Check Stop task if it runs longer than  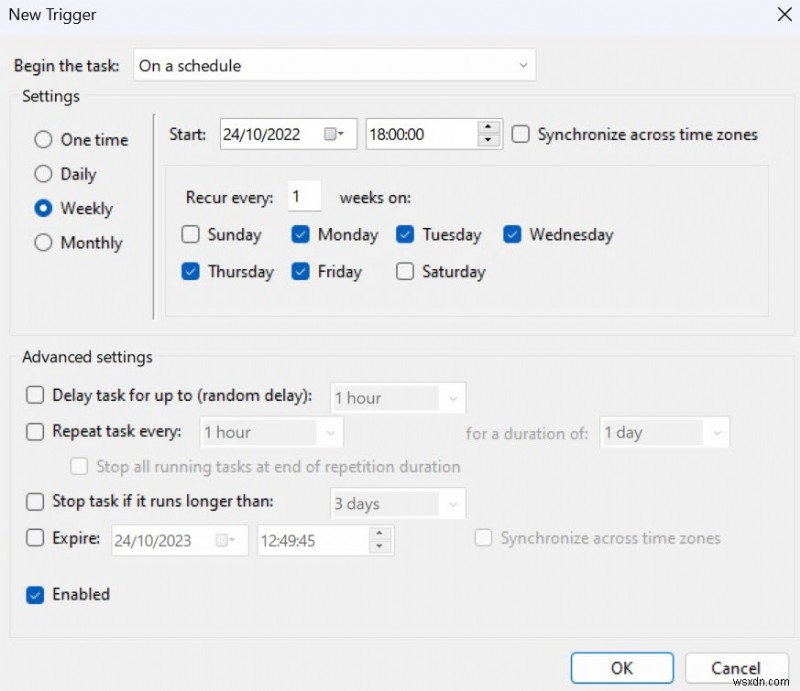click(x=34, y=502)
